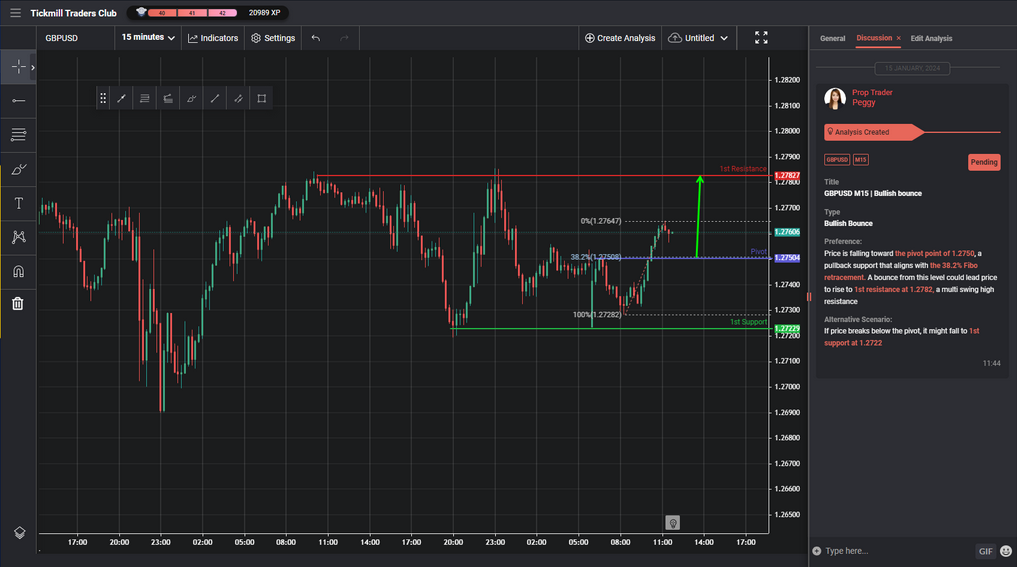Image resolution: width=1017 pixels, height=567 pixels.
Task: Click the Tickmill Traders Club title
Action: (x=73, y=13)
